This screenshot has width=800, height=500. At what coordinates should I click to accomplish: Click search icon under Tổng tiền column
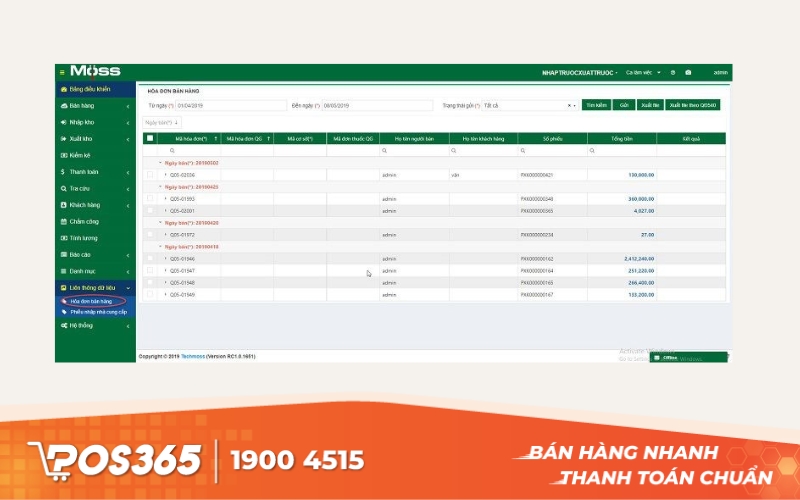pos(592,151)
